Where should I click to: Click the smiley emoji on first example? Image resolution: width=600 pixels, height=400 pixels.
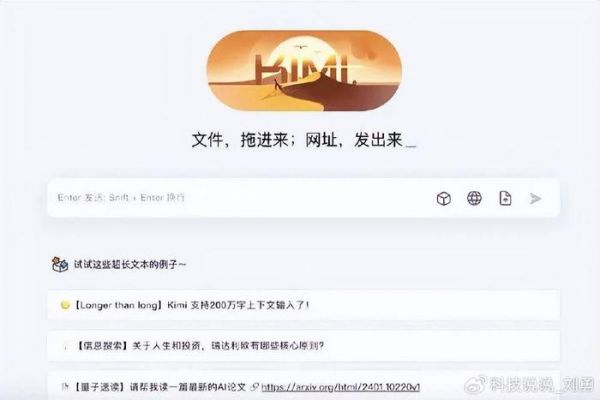point(65,305)
